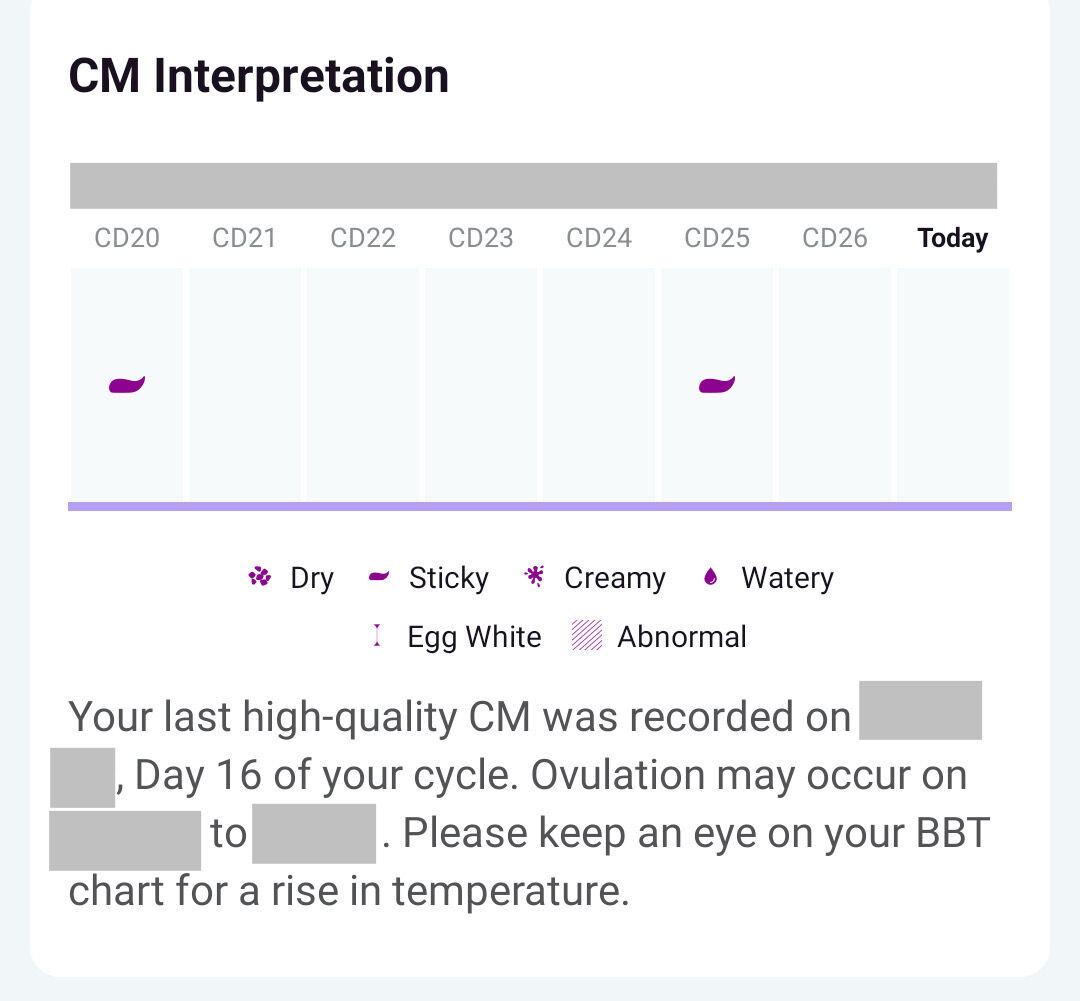This screenshot has width=1080, height=1001.
Task: Click the Dry legend icon
Action: [260, 577]
